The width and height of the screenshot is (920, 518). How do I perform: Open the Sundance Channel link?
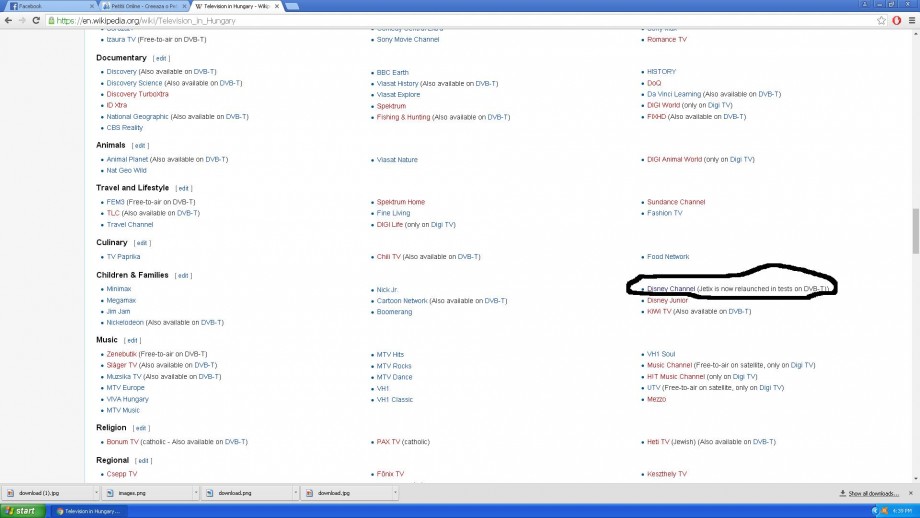(x=676, y=202)
